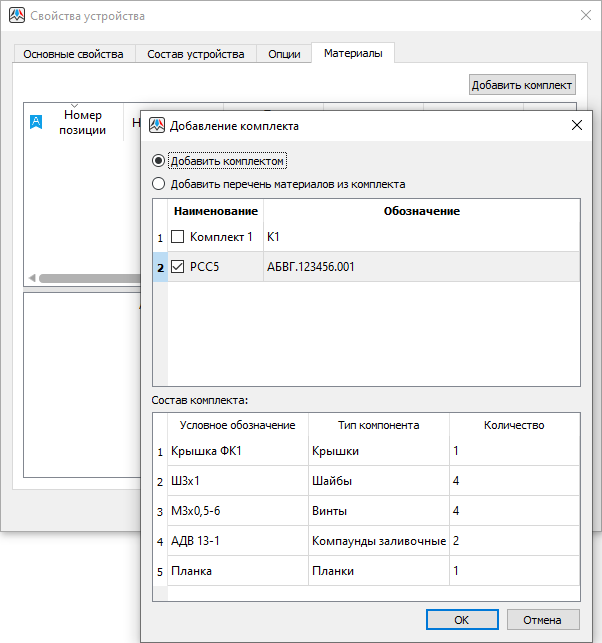Image resolution: width=602 pixels, height=643 pixels.
Task: Open the Состав устройства tab
Action: point(195,54)
